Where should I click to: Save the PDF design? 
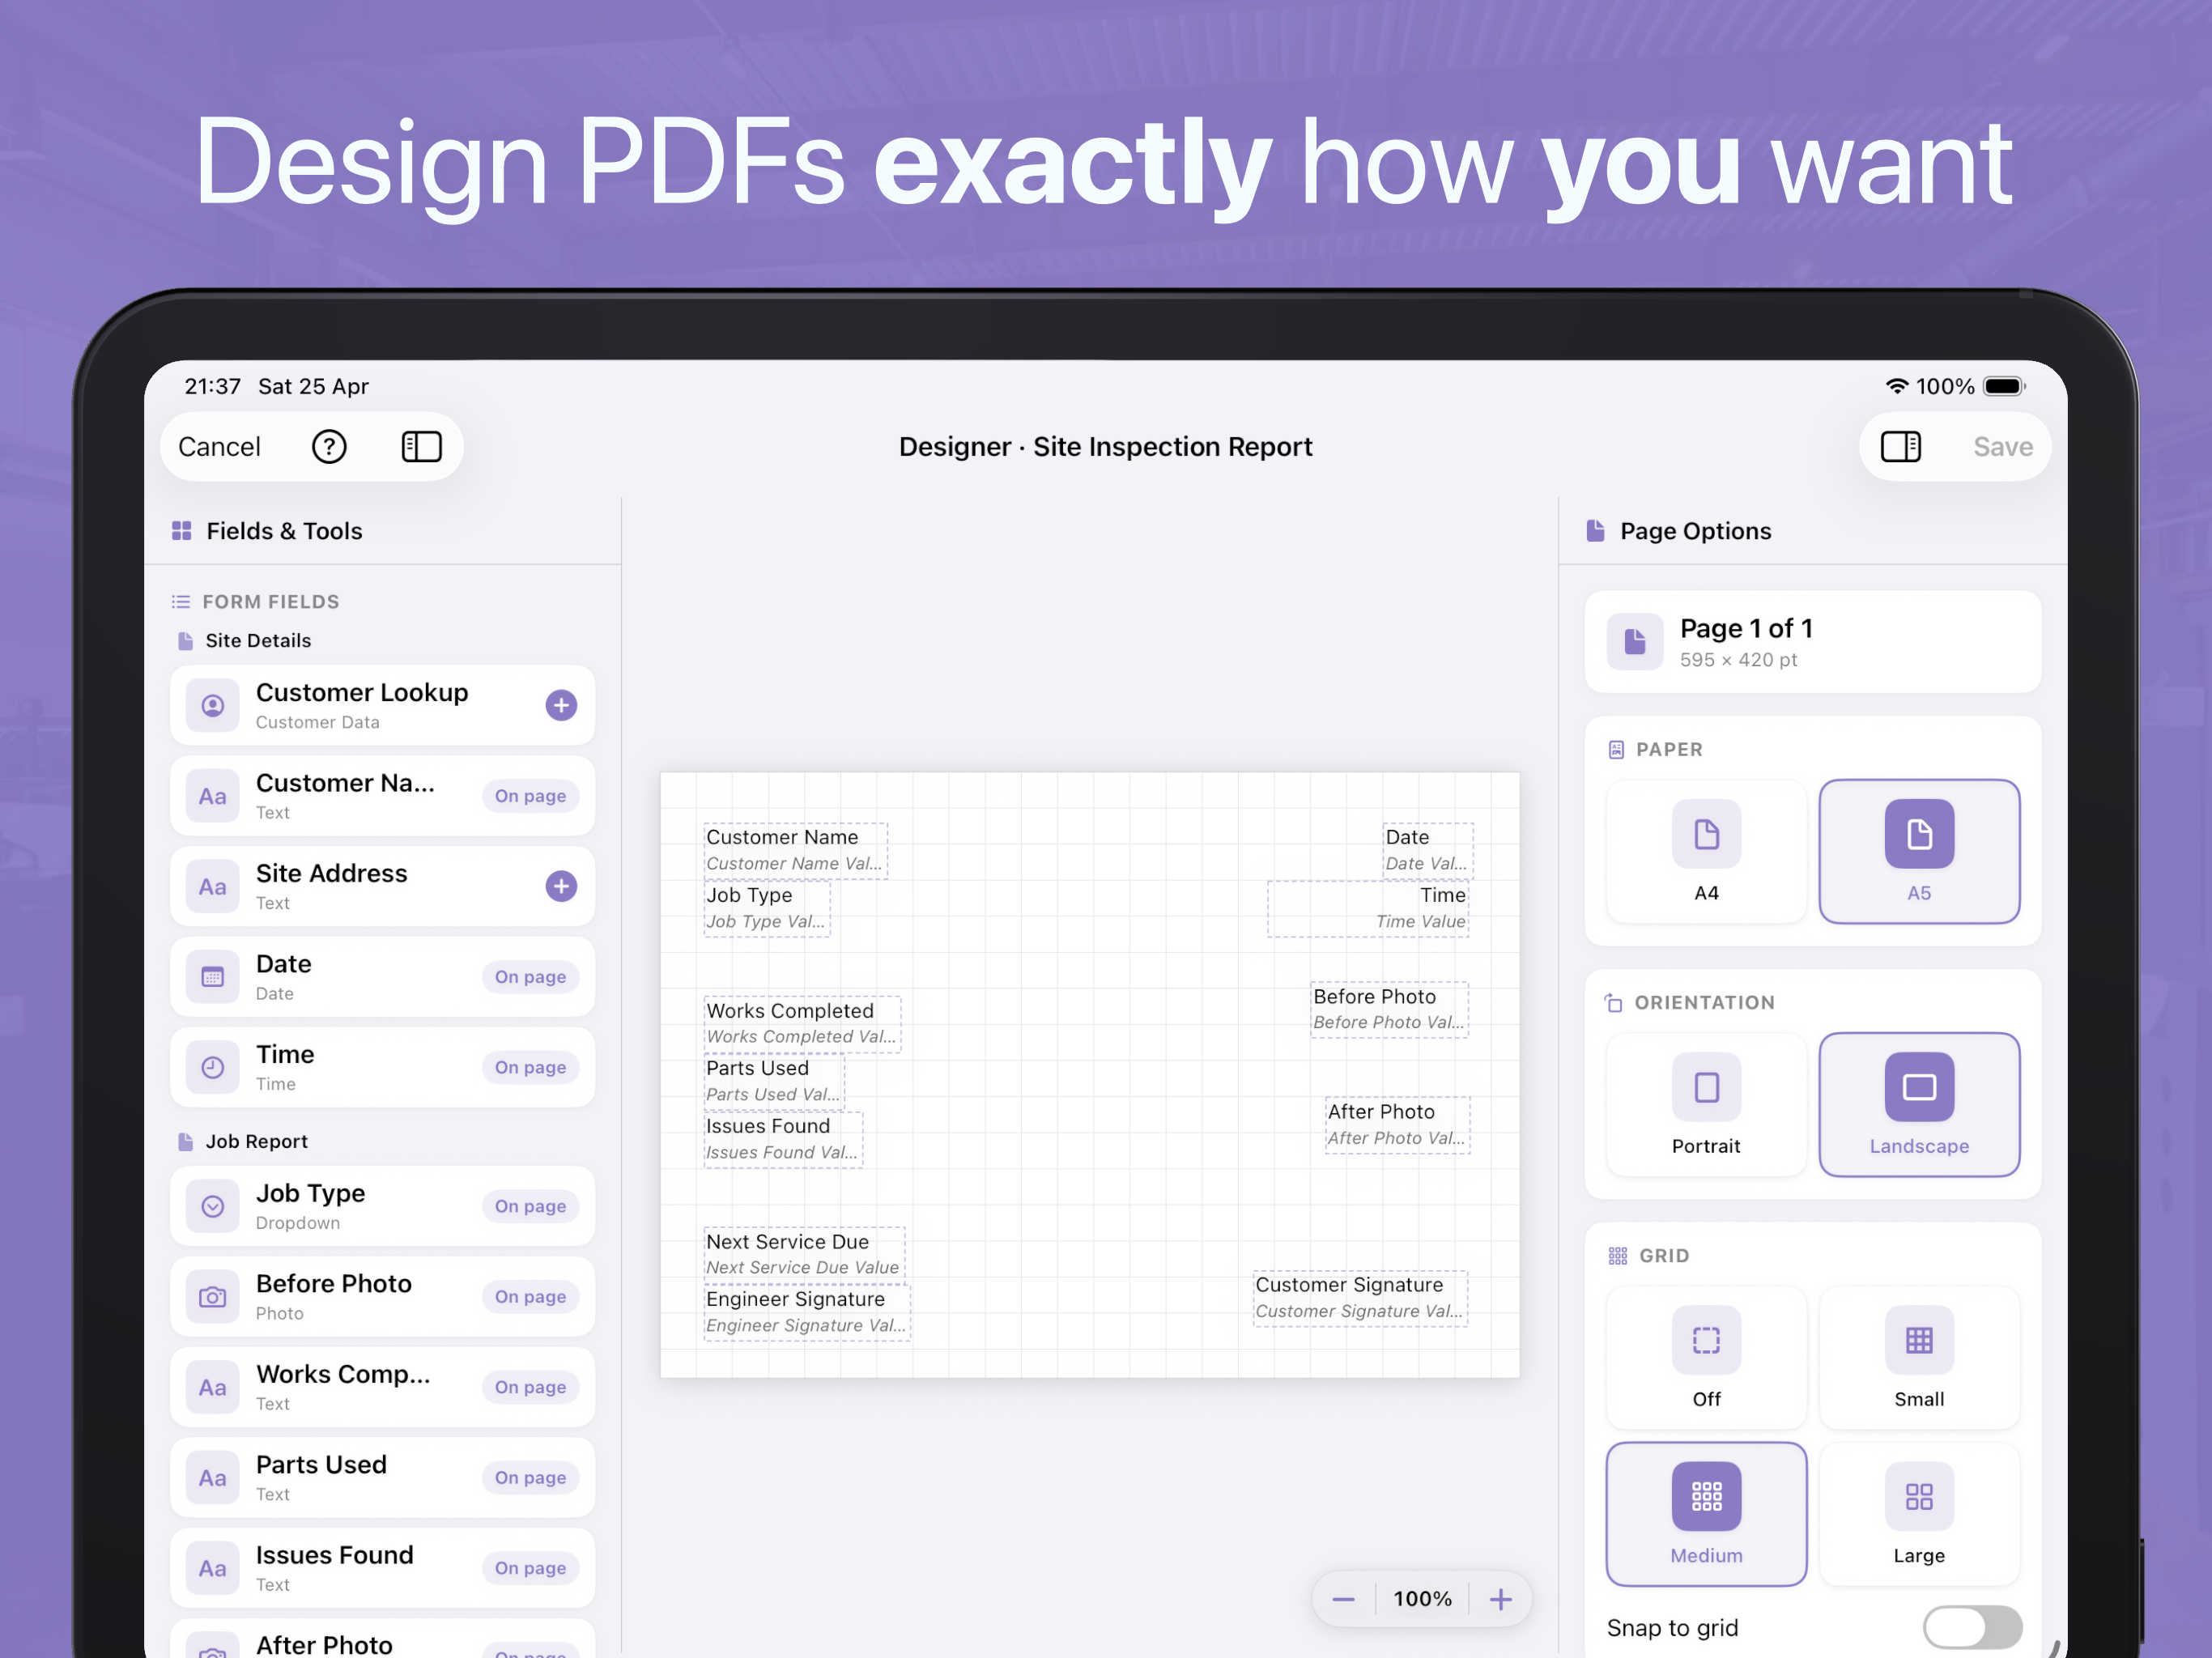click(2002, 447)
